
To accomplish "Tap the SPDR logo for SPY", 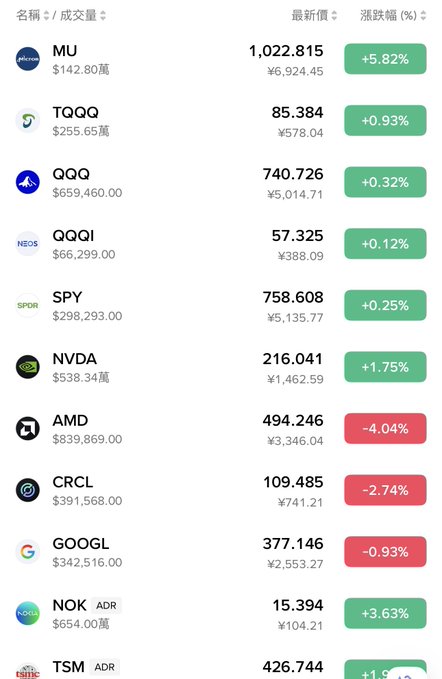I will coord(28,305).
